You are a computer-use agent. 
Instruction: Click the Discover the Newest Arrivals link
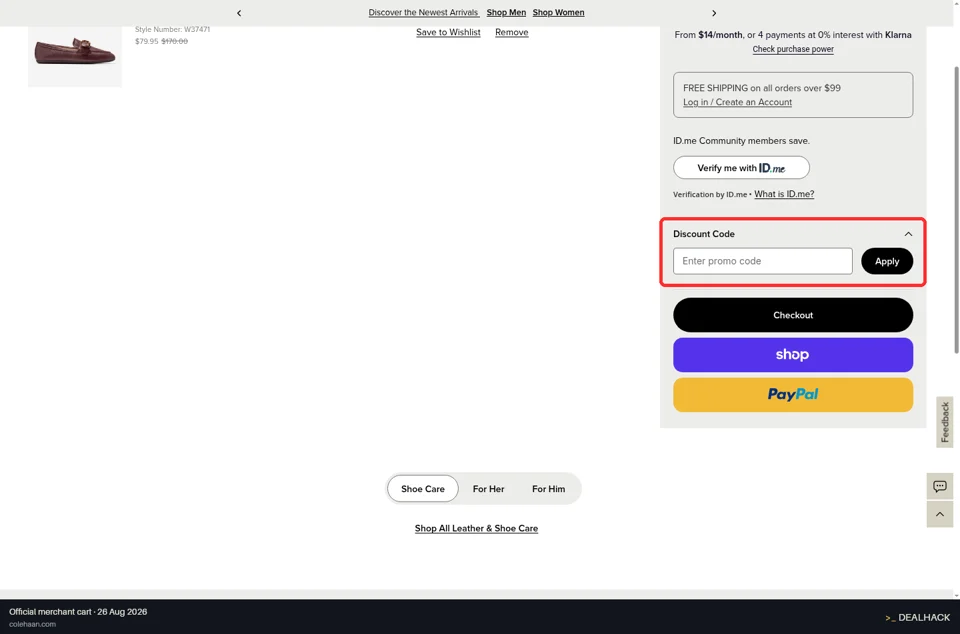coord(423,12)
